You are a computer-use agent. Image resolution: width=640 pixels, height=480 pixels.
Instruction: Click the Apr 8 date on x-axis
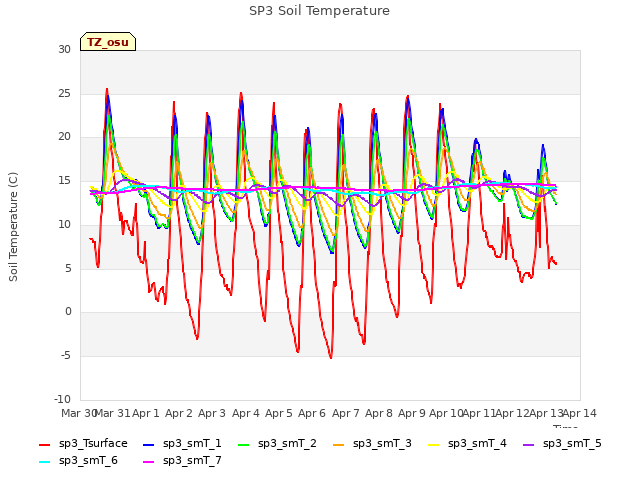[x=379, y=413]
